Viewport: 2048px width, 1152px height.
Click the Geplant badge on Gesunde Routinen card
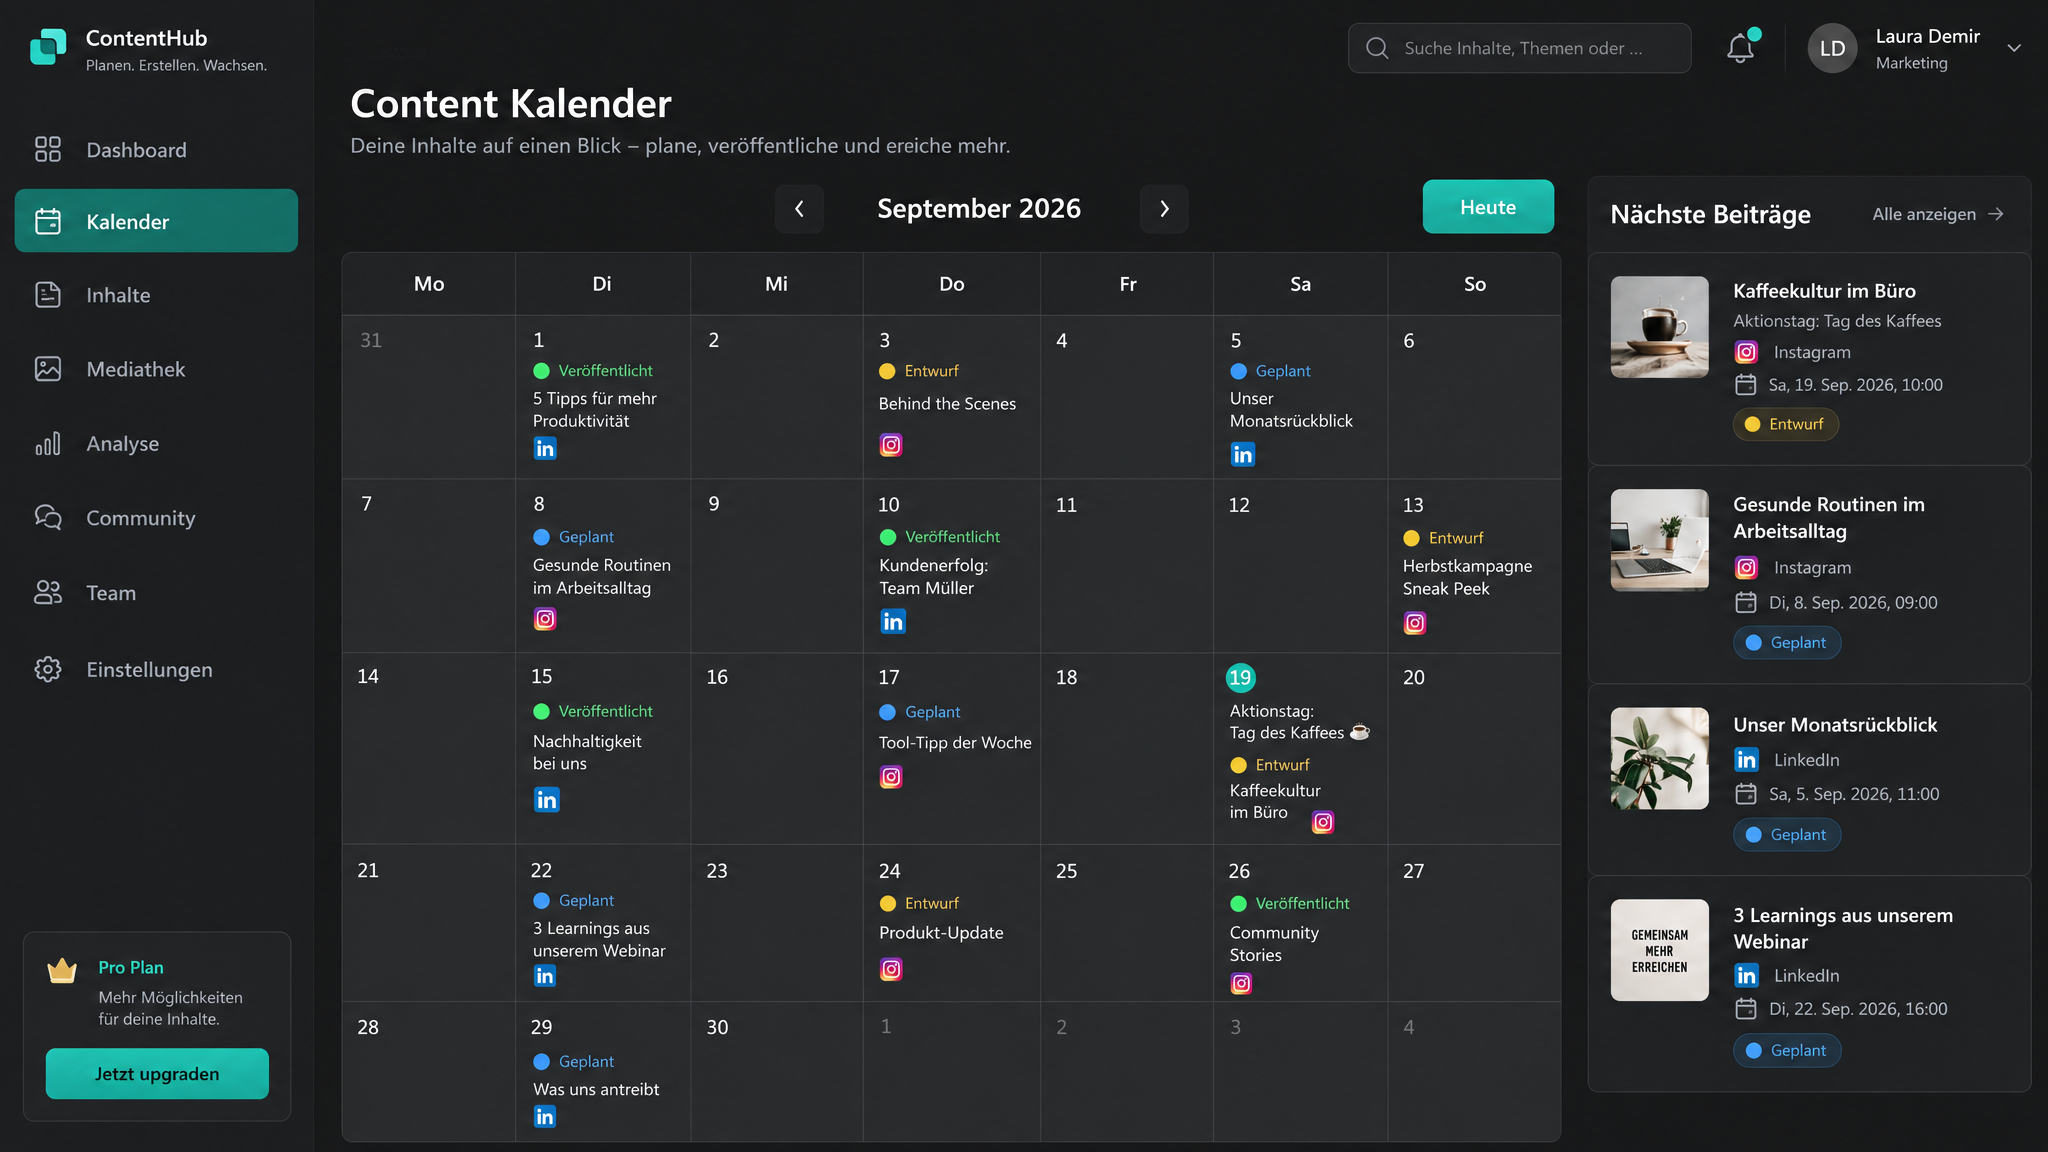click(1787, 643)
